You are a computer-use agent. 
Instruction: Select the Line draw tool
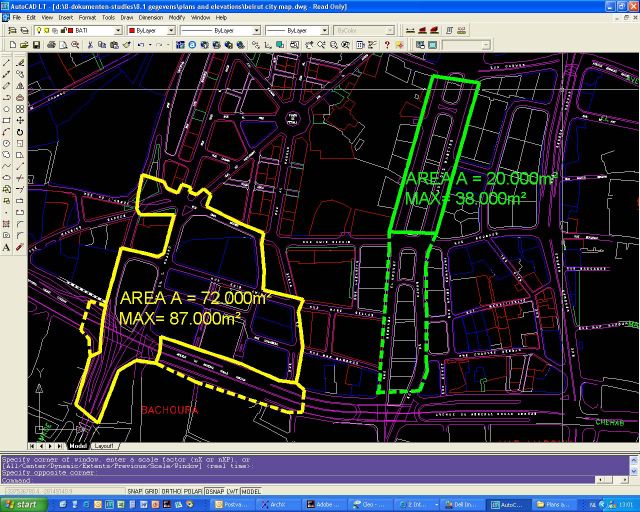7,63
